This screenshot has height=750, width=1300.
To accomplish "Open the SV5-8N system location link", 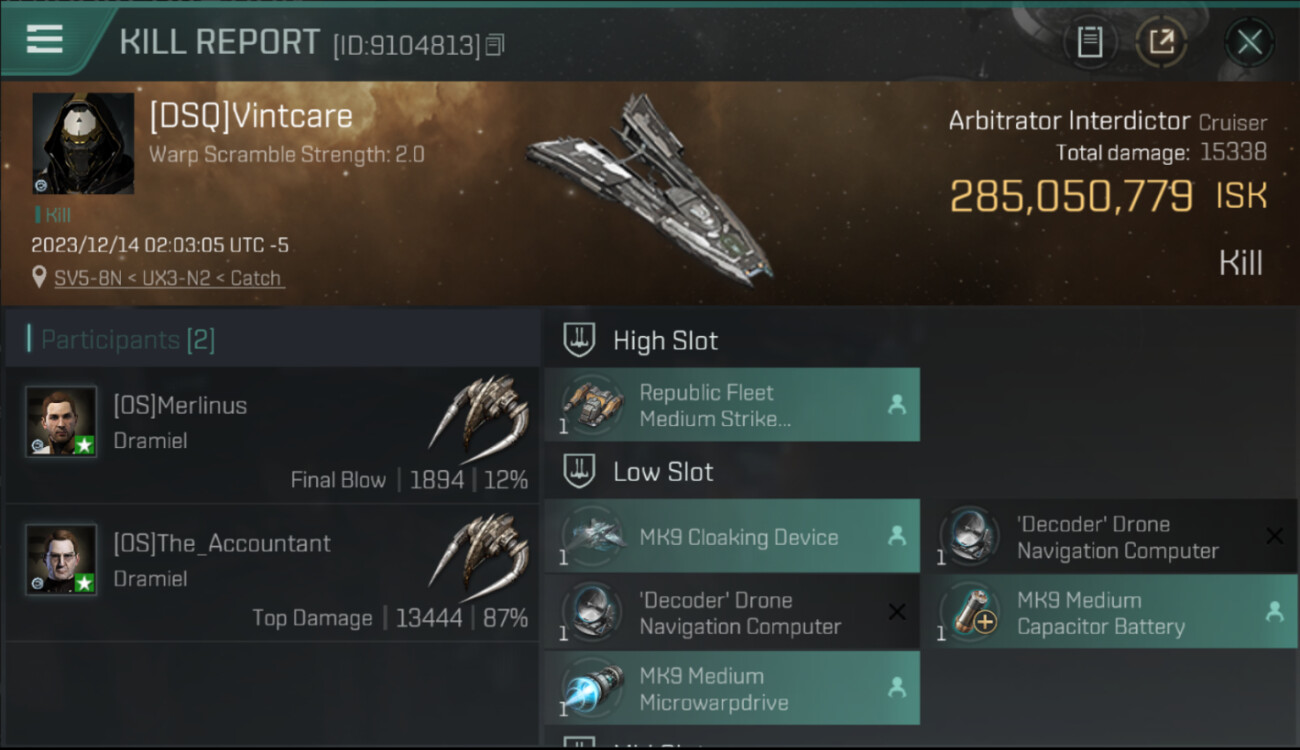I will point(170,278).
